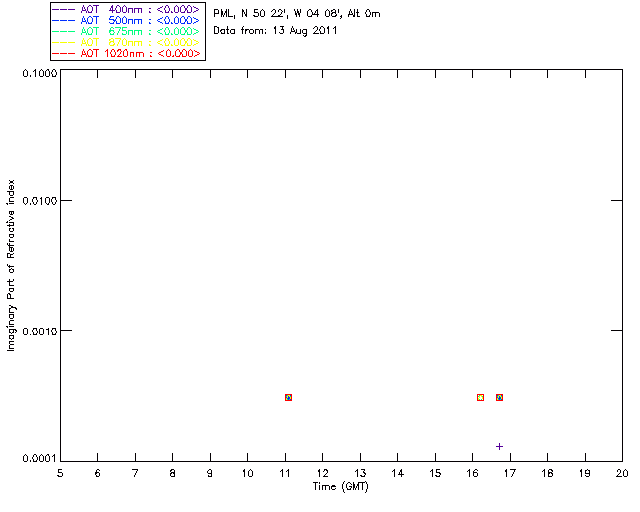
Task: Select the purple plus marker below 0.001
Action: 499,446
